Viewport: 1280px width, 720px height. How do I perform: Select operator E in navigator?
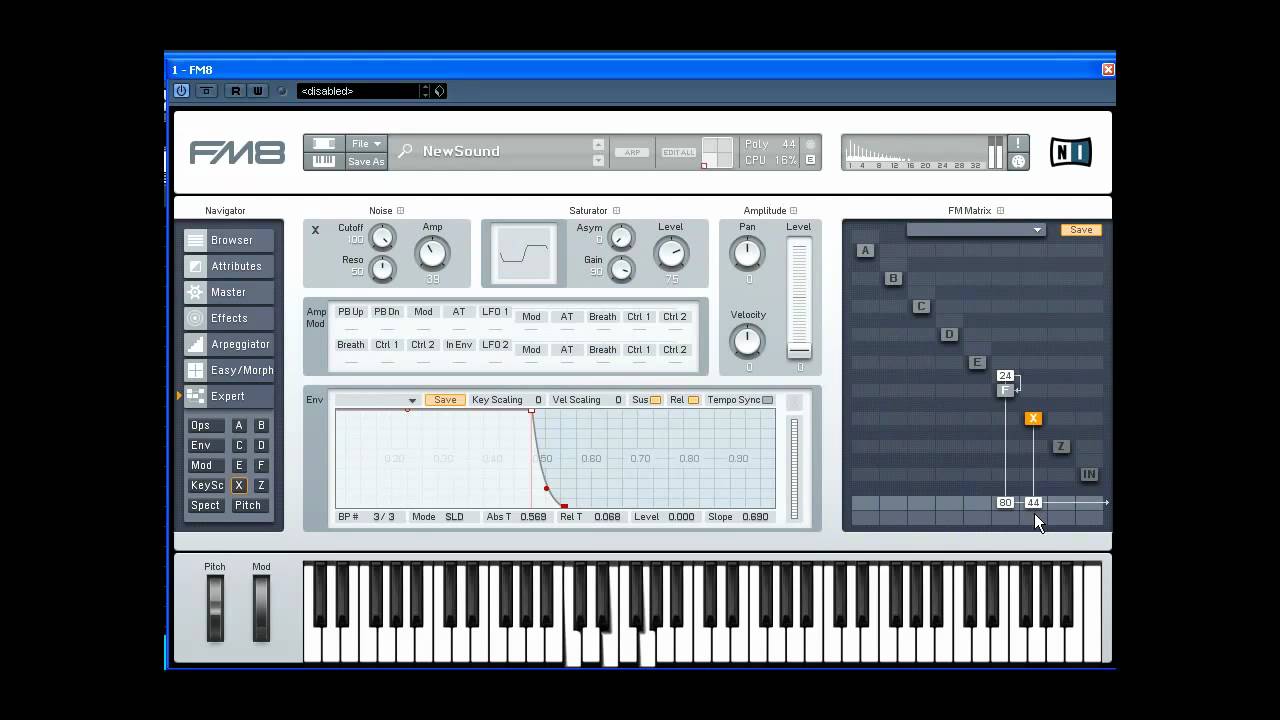239,466
